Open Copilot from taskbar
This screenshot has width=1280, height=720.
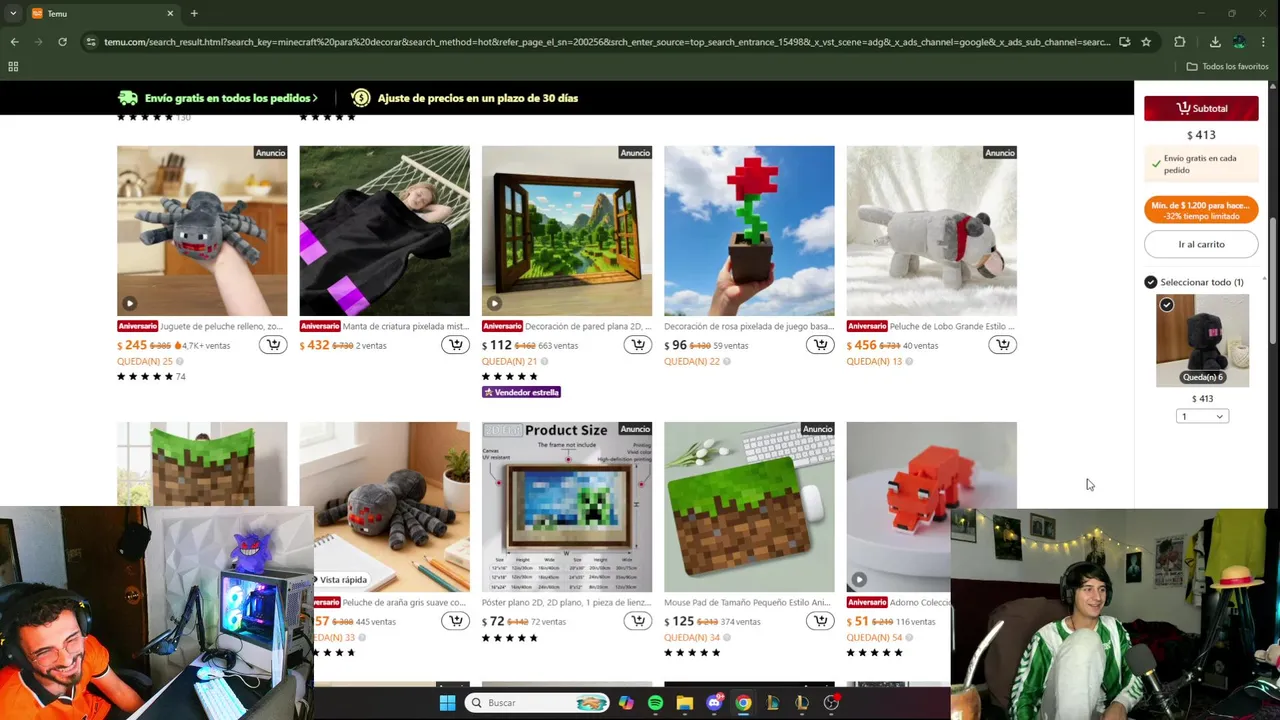626,703
